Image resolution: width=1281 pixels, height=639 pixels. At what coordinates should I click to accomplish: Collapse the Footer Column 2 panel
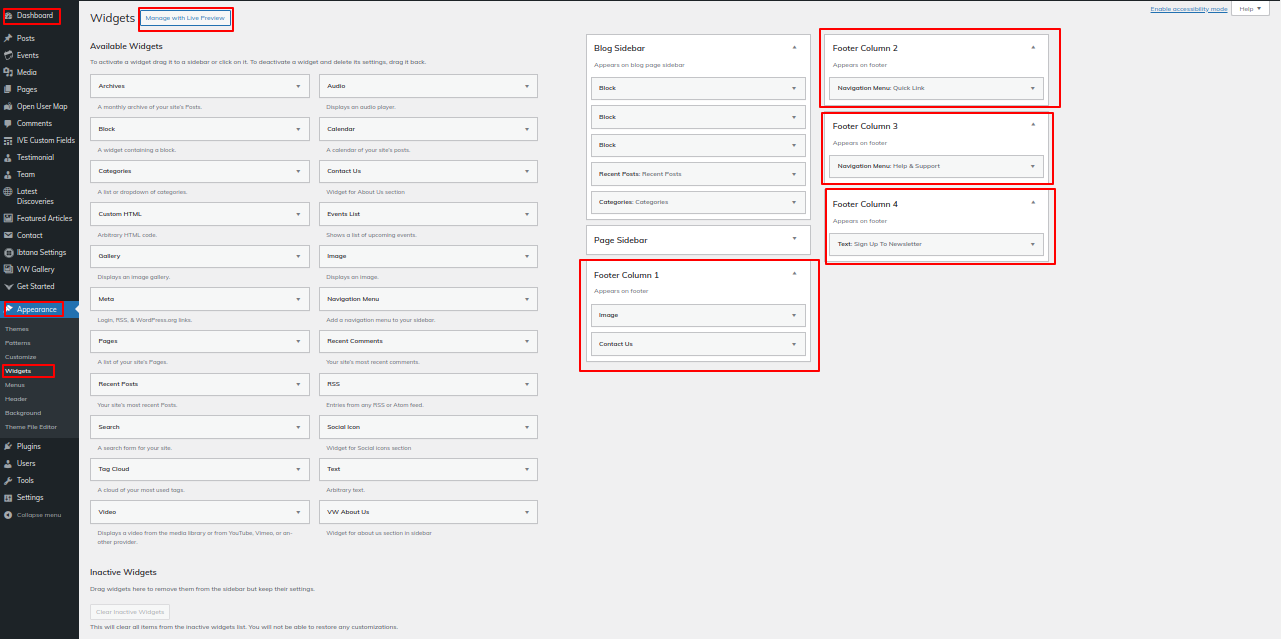[1033, 47]
